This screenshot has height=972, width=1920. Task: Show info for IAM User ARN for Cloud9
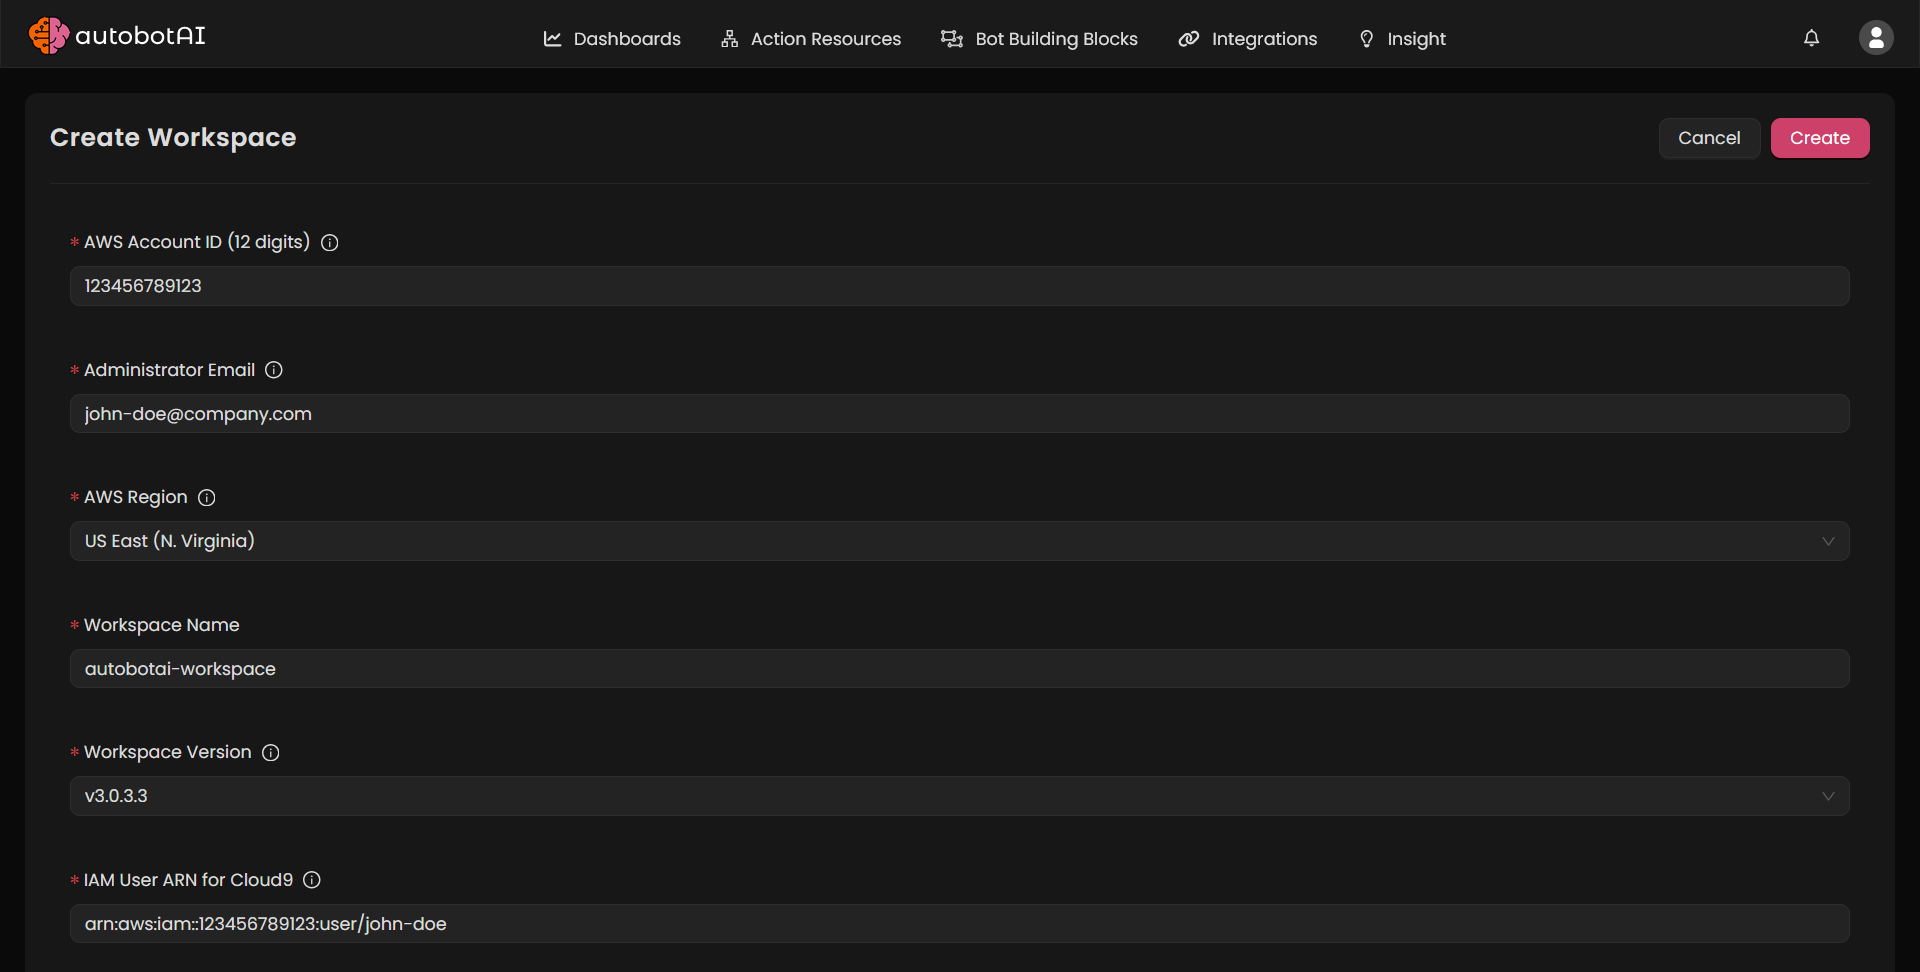pos(312,880)
